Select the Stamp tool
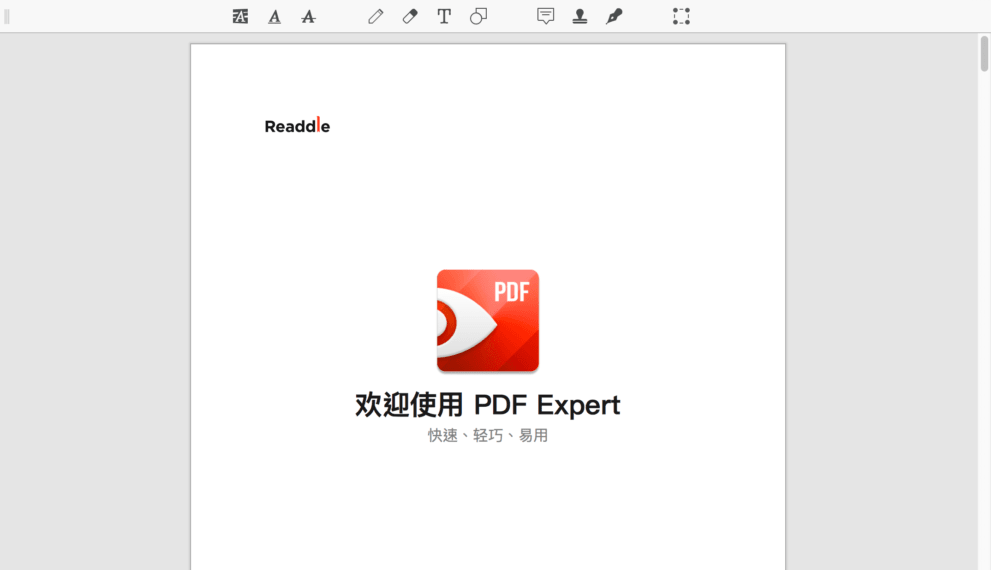The image size is (991, 570). coord(580,16)
